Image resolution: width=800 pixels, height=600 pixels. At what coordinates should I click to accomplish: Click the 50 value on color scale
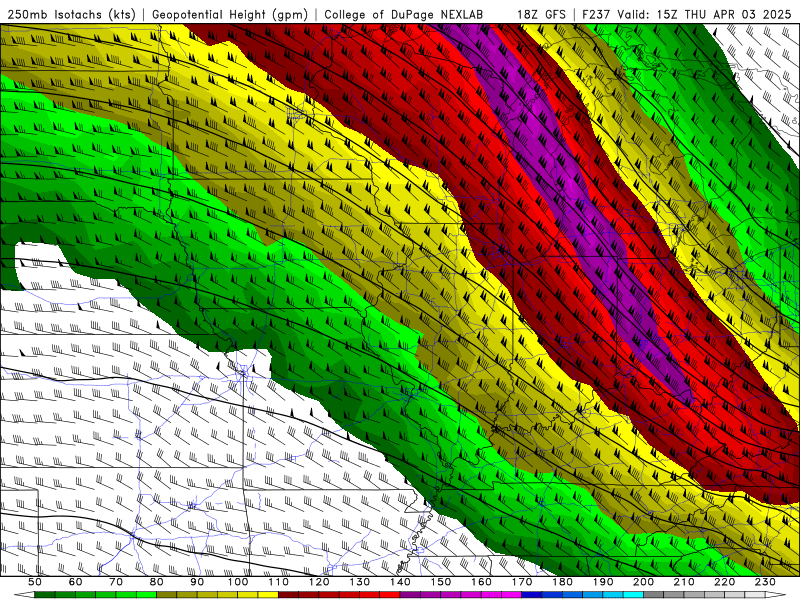pos(35,582)
